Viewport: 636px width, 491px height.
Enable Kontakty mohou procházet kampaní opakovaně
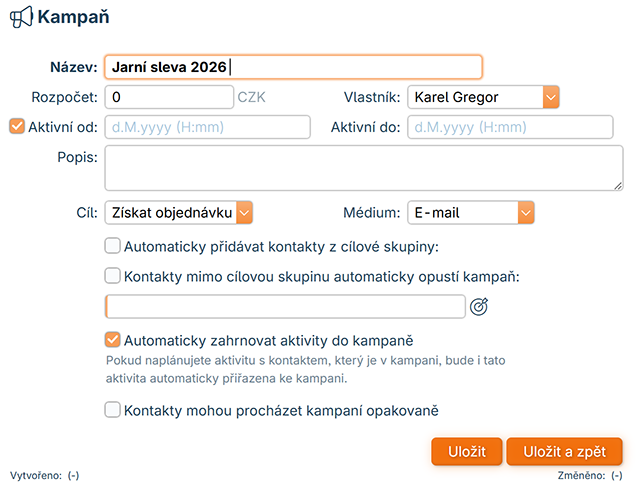[113, 409]
